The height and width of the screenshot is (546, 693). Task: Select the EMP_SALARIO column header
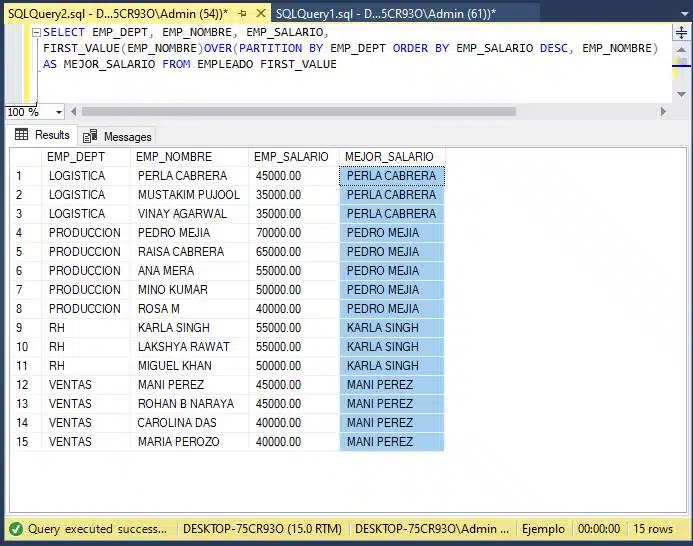pyautogui.click(x=293, y=157)
